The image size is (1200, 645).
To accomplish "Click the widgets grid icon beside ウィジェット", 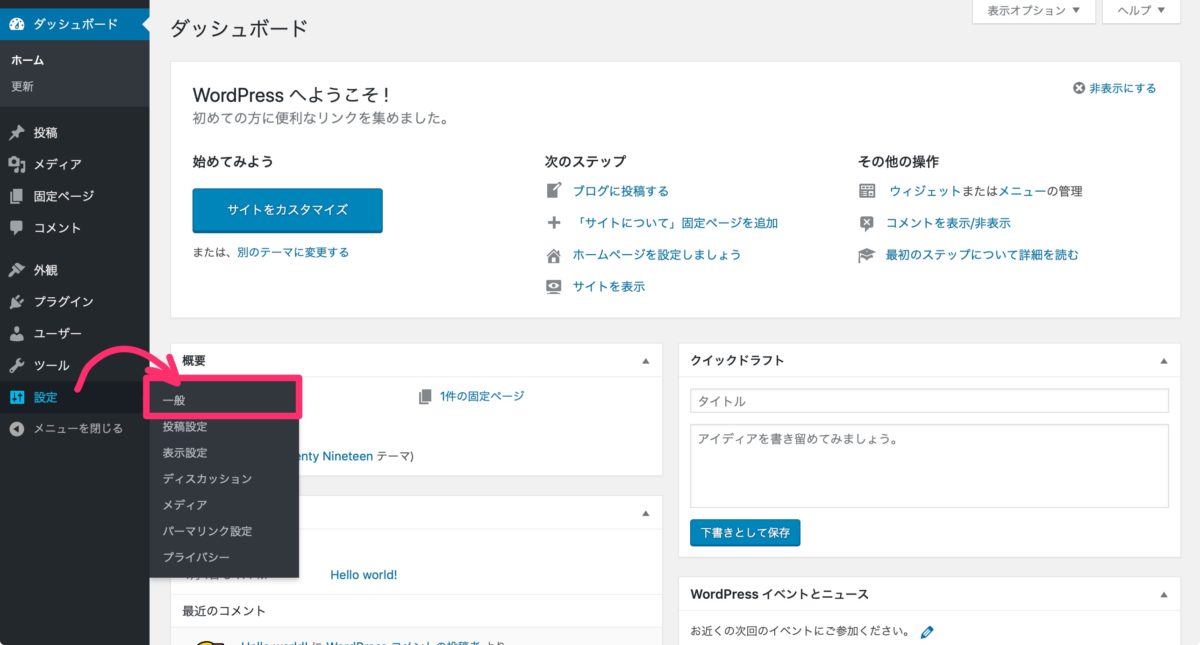I will 867,191.
